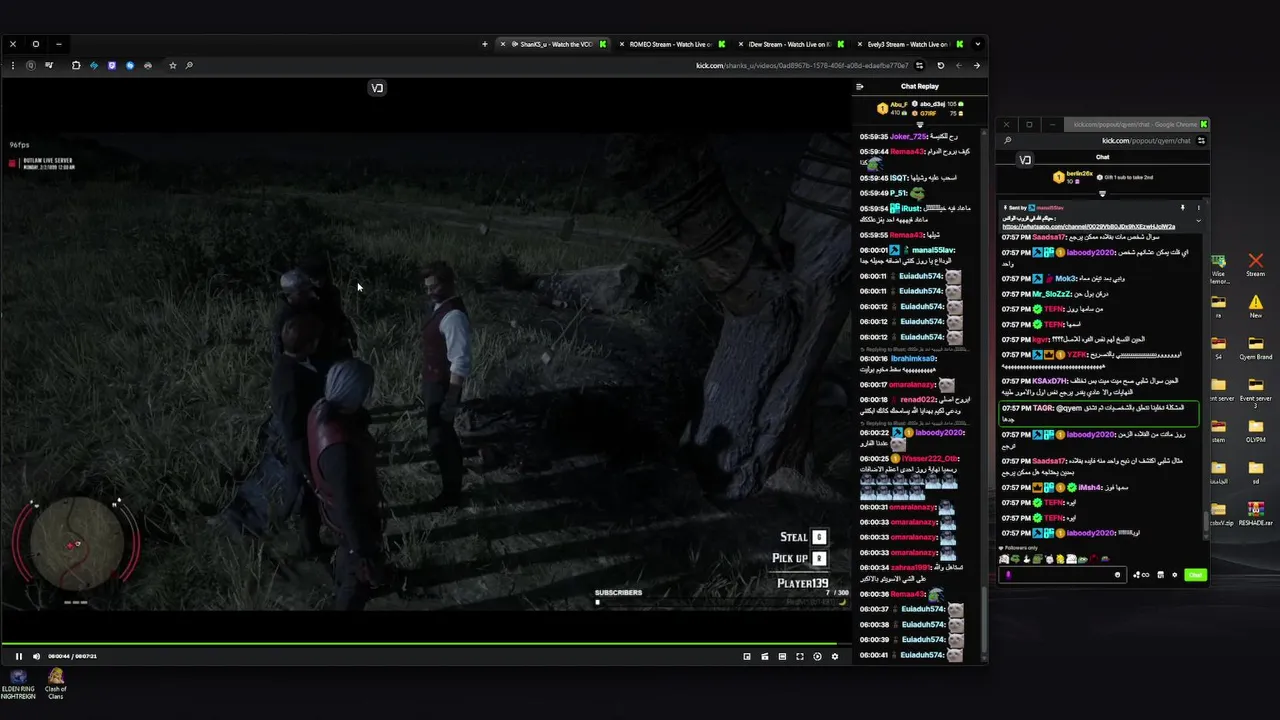1280x720 pixels.
Task: Close the ROMEO Stream tab
Action: [622, 44]
